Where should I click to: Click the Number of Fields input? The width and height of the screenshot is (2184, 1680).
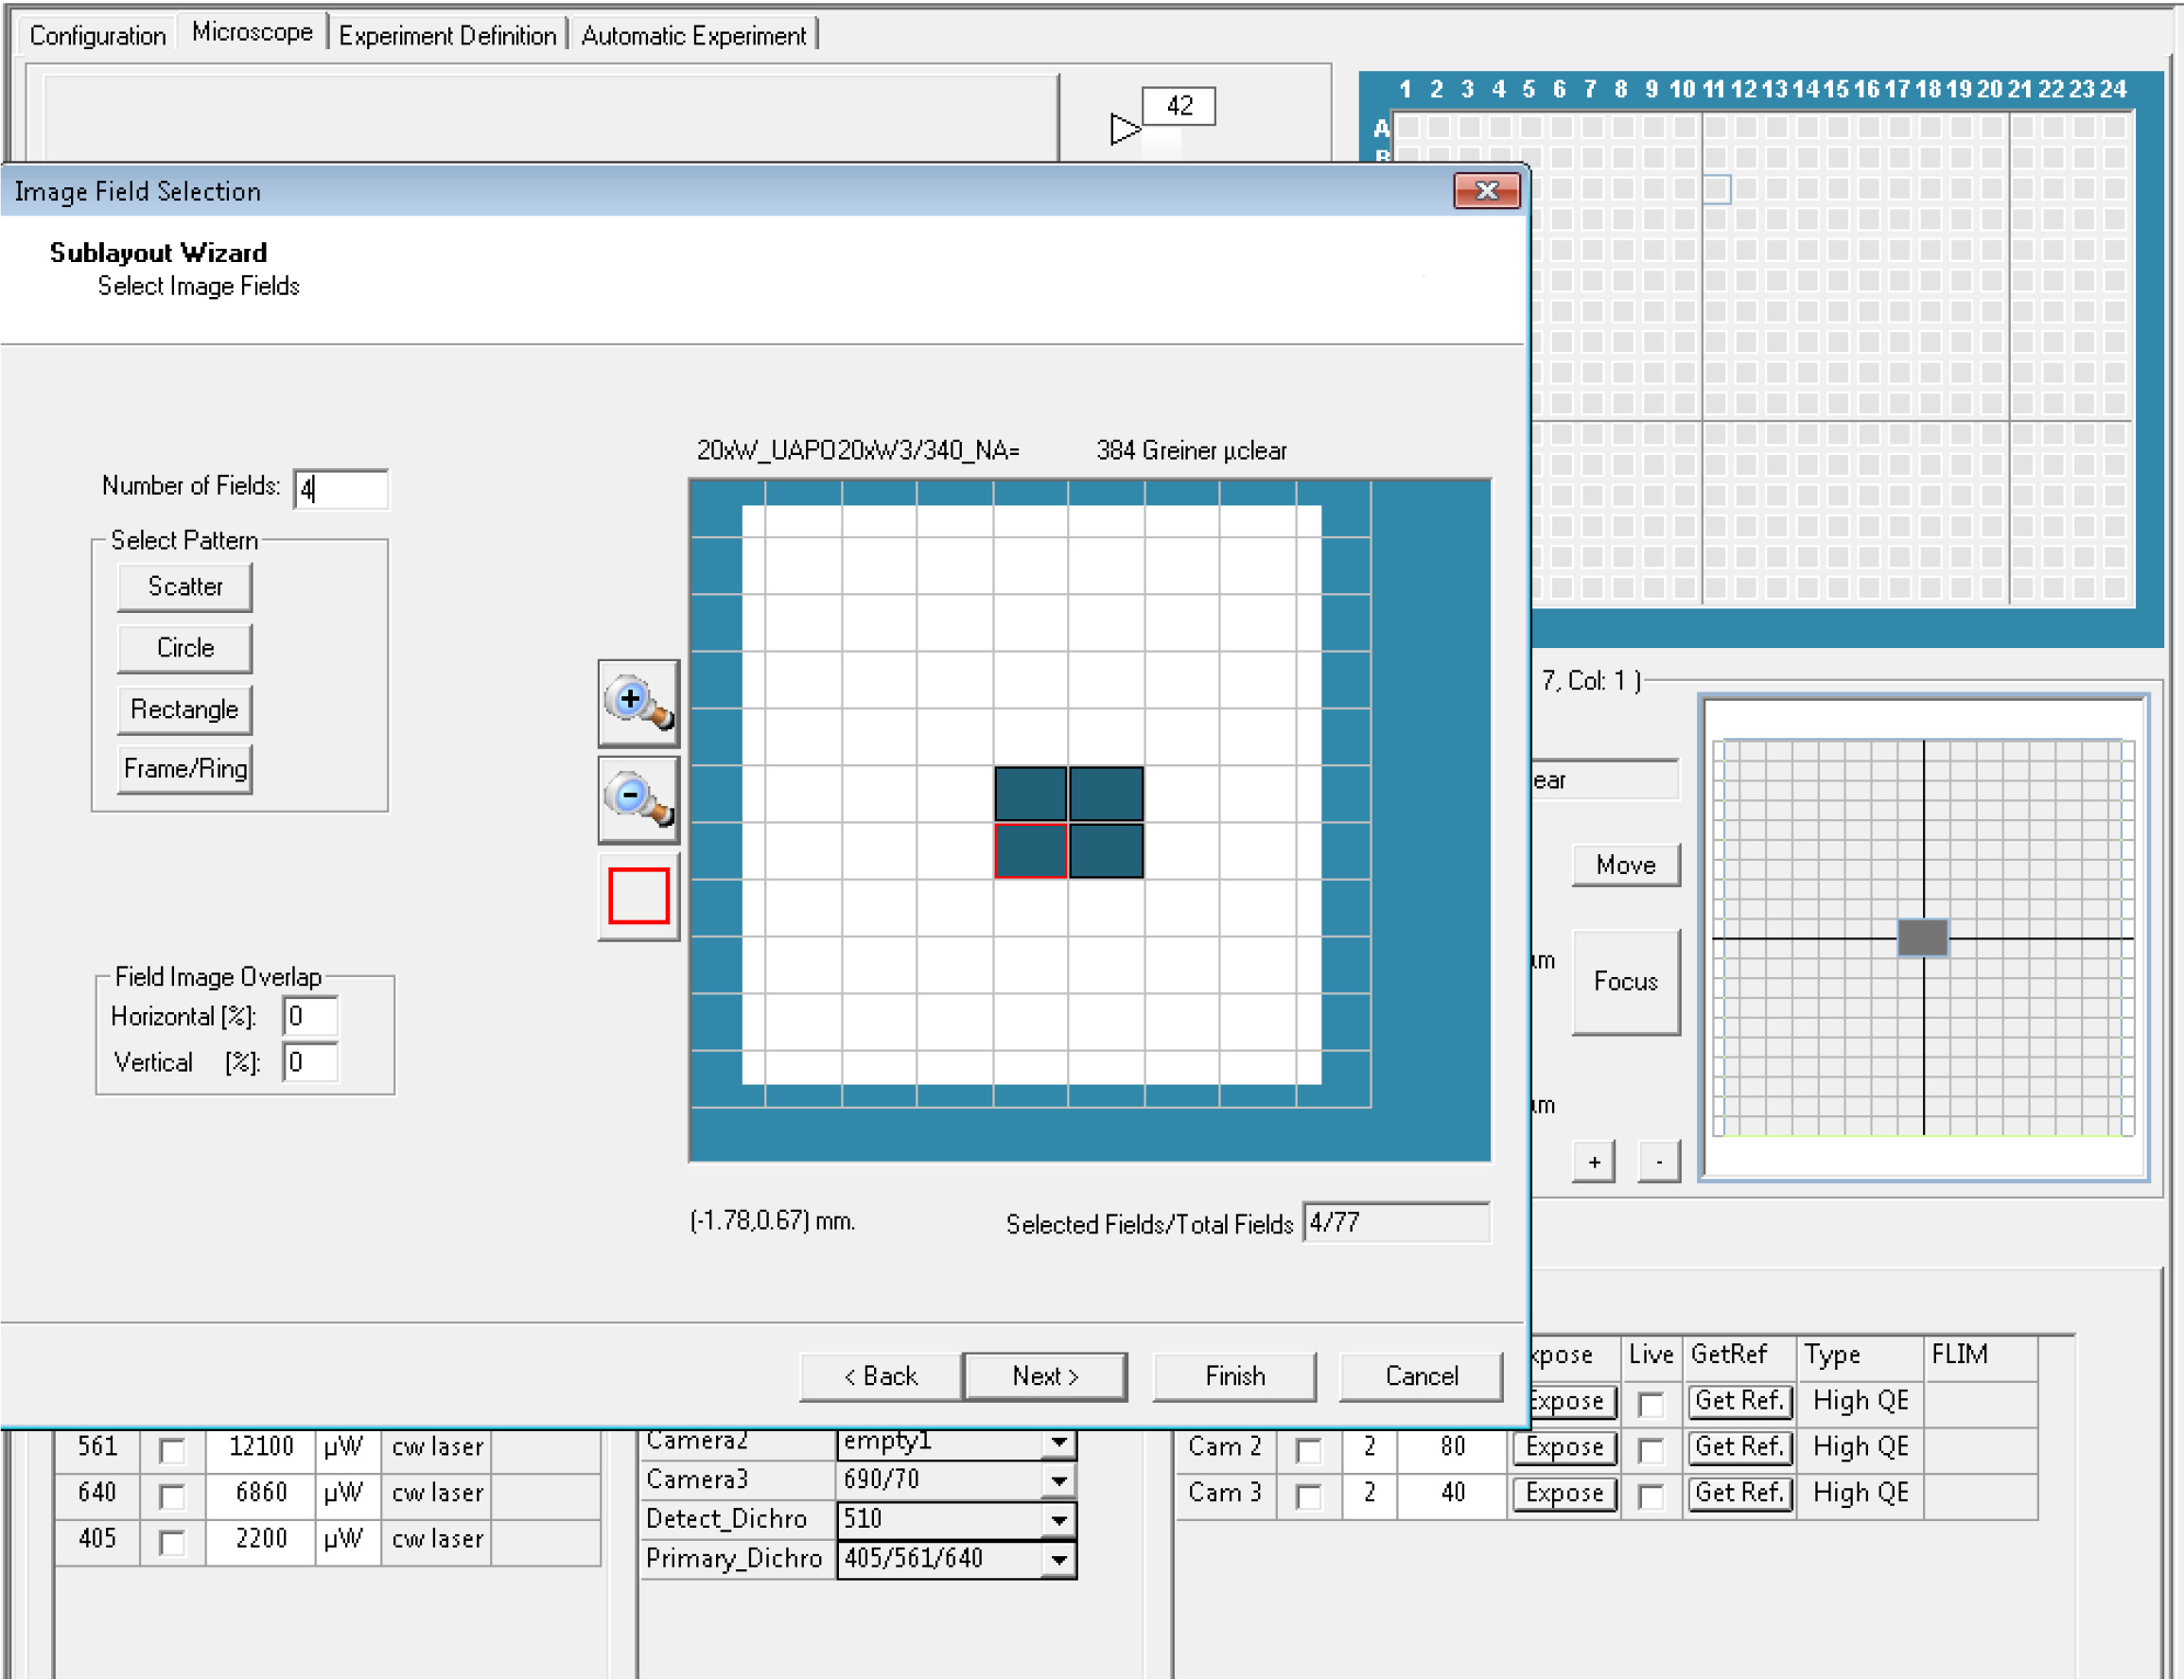pos(341,490)
